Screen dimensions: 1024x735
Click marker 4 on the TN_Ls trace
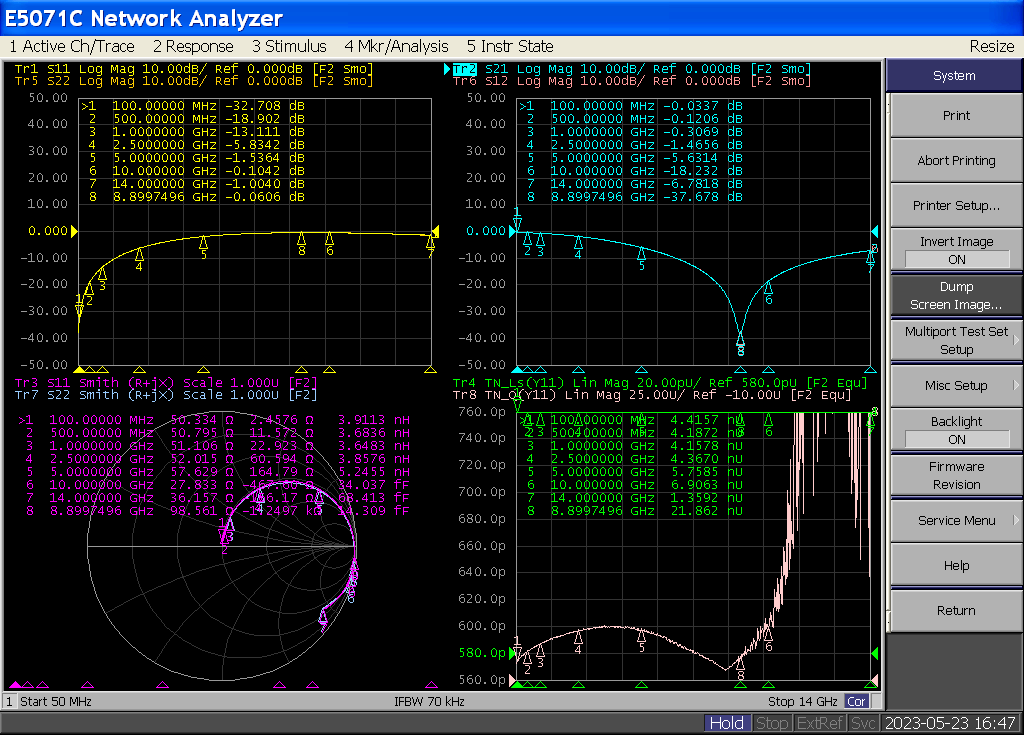coord(578,637)
